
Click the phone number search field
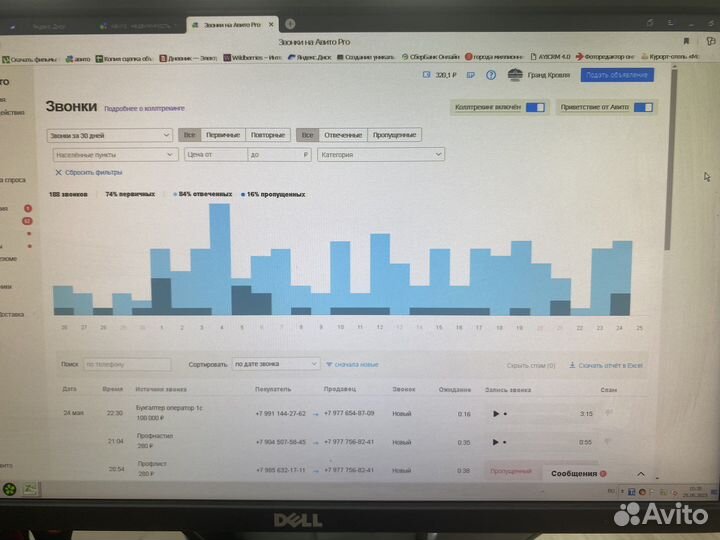pyautogui.click(x=126, y=365)
